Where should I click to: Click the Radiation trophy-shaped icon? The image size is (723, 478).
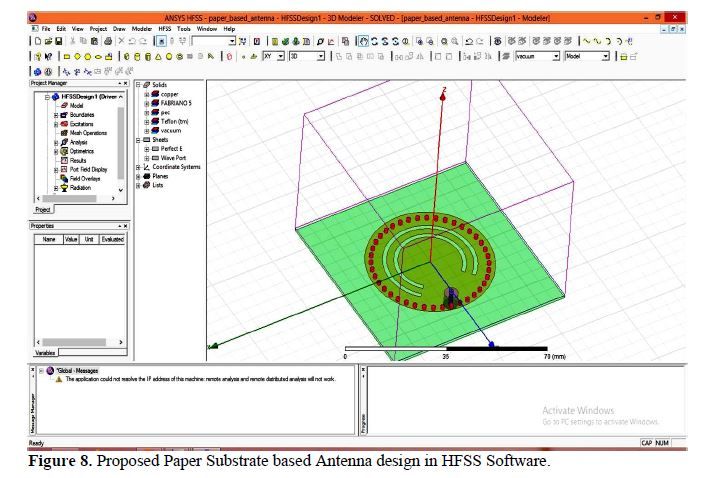pyautogui.click(x=65, y=188)
